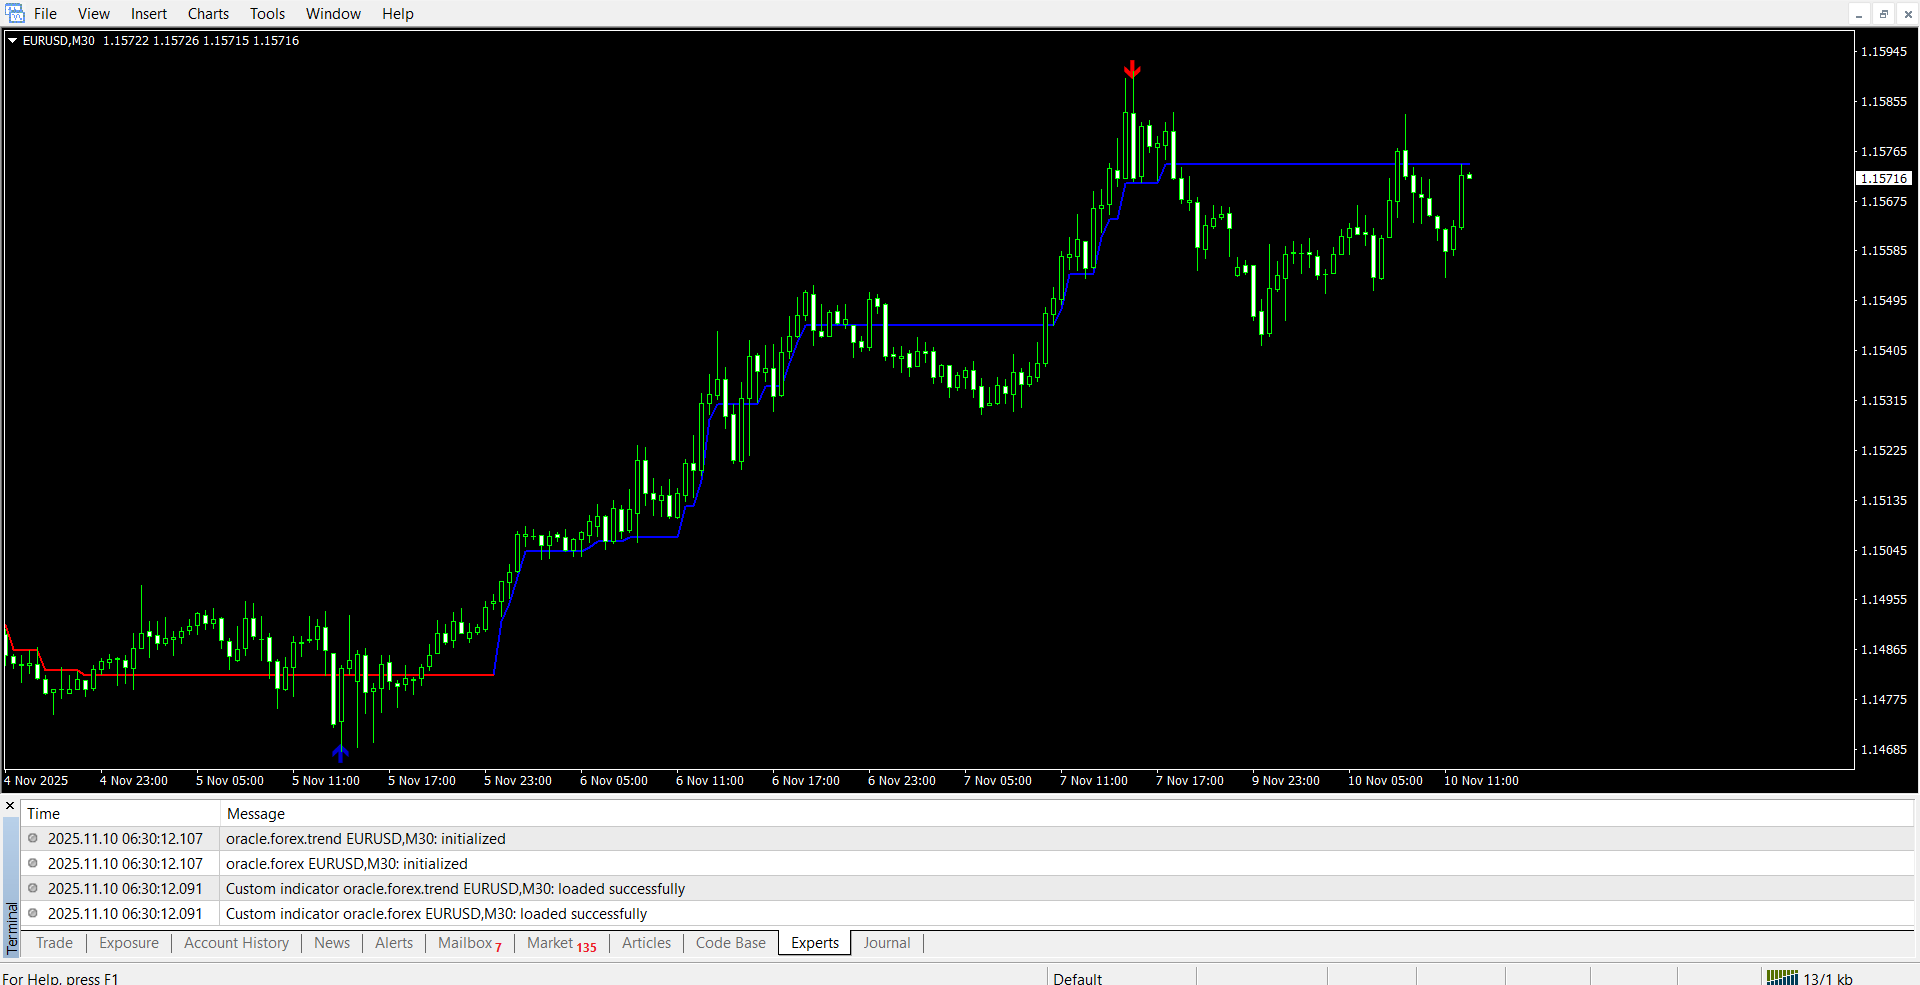Expand the EURUSD,M30 chart triangle
Screen dimensions: 1920x985
(13, 41)
